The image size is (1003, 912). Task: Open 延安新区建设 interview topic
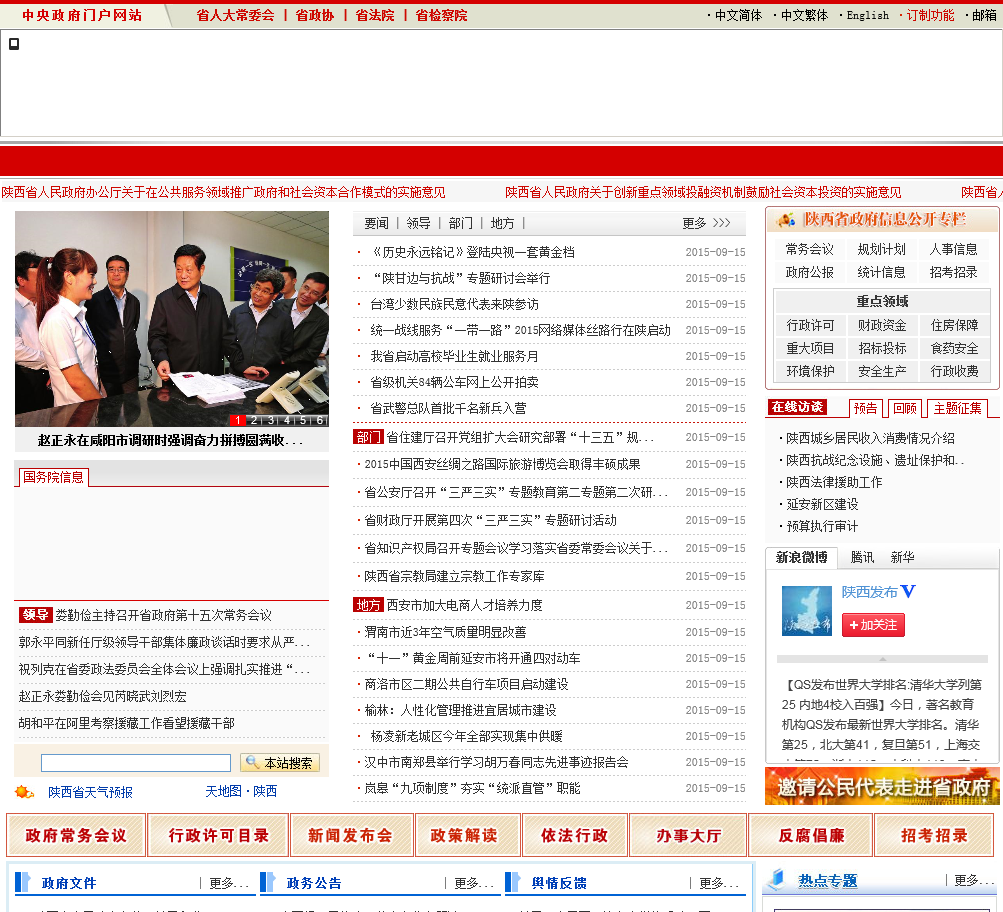(x=822, y=505)
